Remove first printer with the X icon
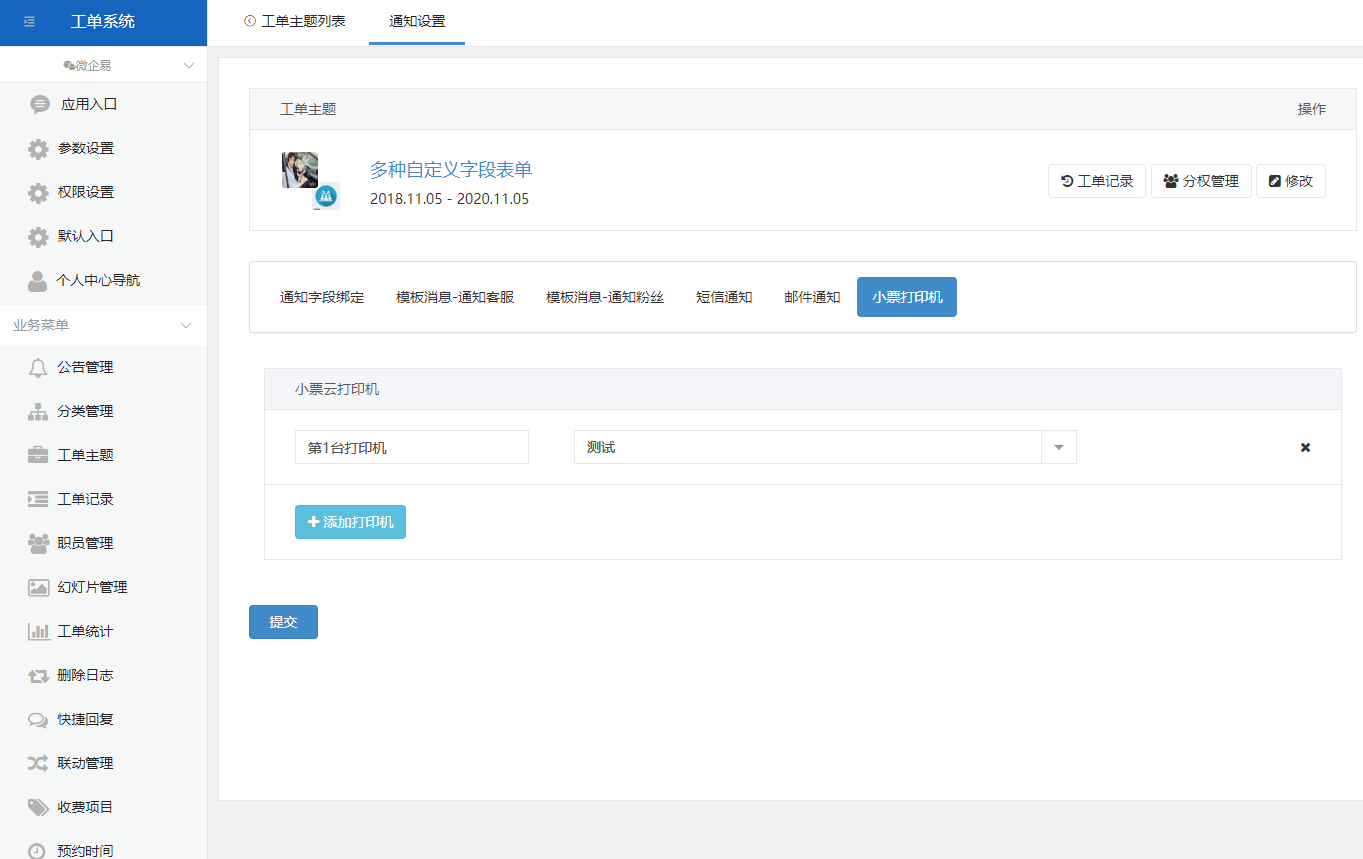1363x859 pixels. pyautogui.click(x=1305, y=447)
